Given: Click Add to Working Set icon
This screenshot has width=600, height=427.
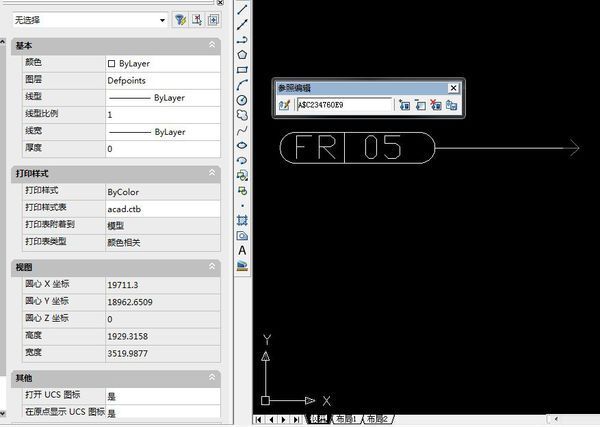Looking at the screenshot, I should click(x=404, y=104).
